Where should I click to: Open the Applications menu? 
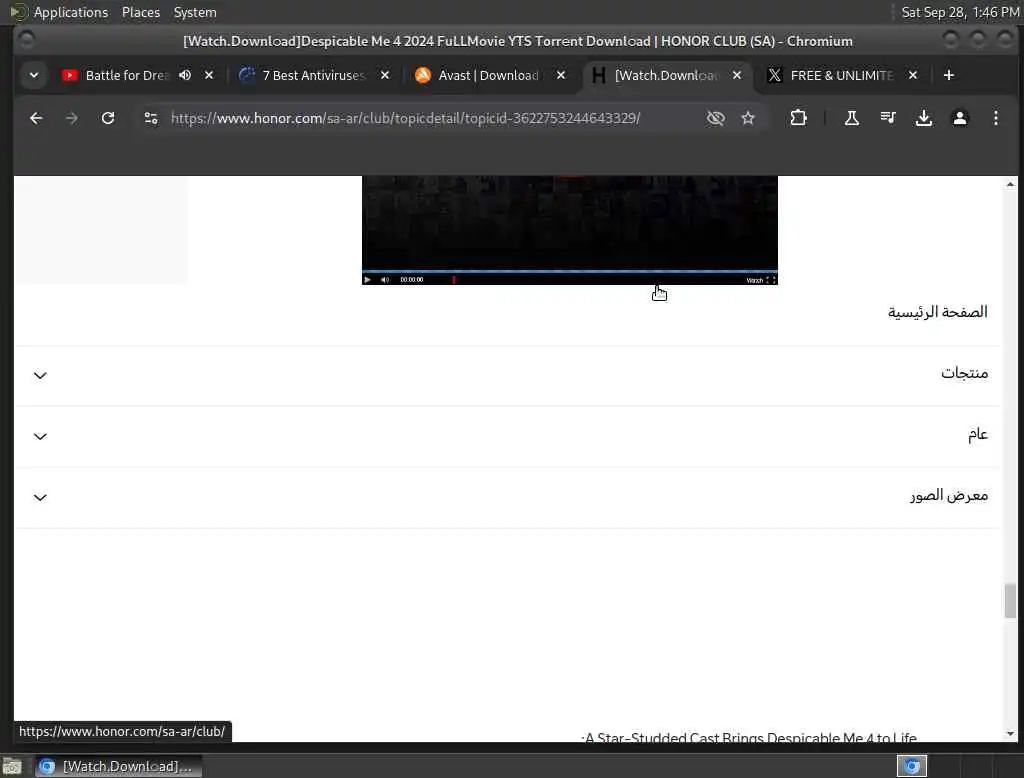pos(71,12)
